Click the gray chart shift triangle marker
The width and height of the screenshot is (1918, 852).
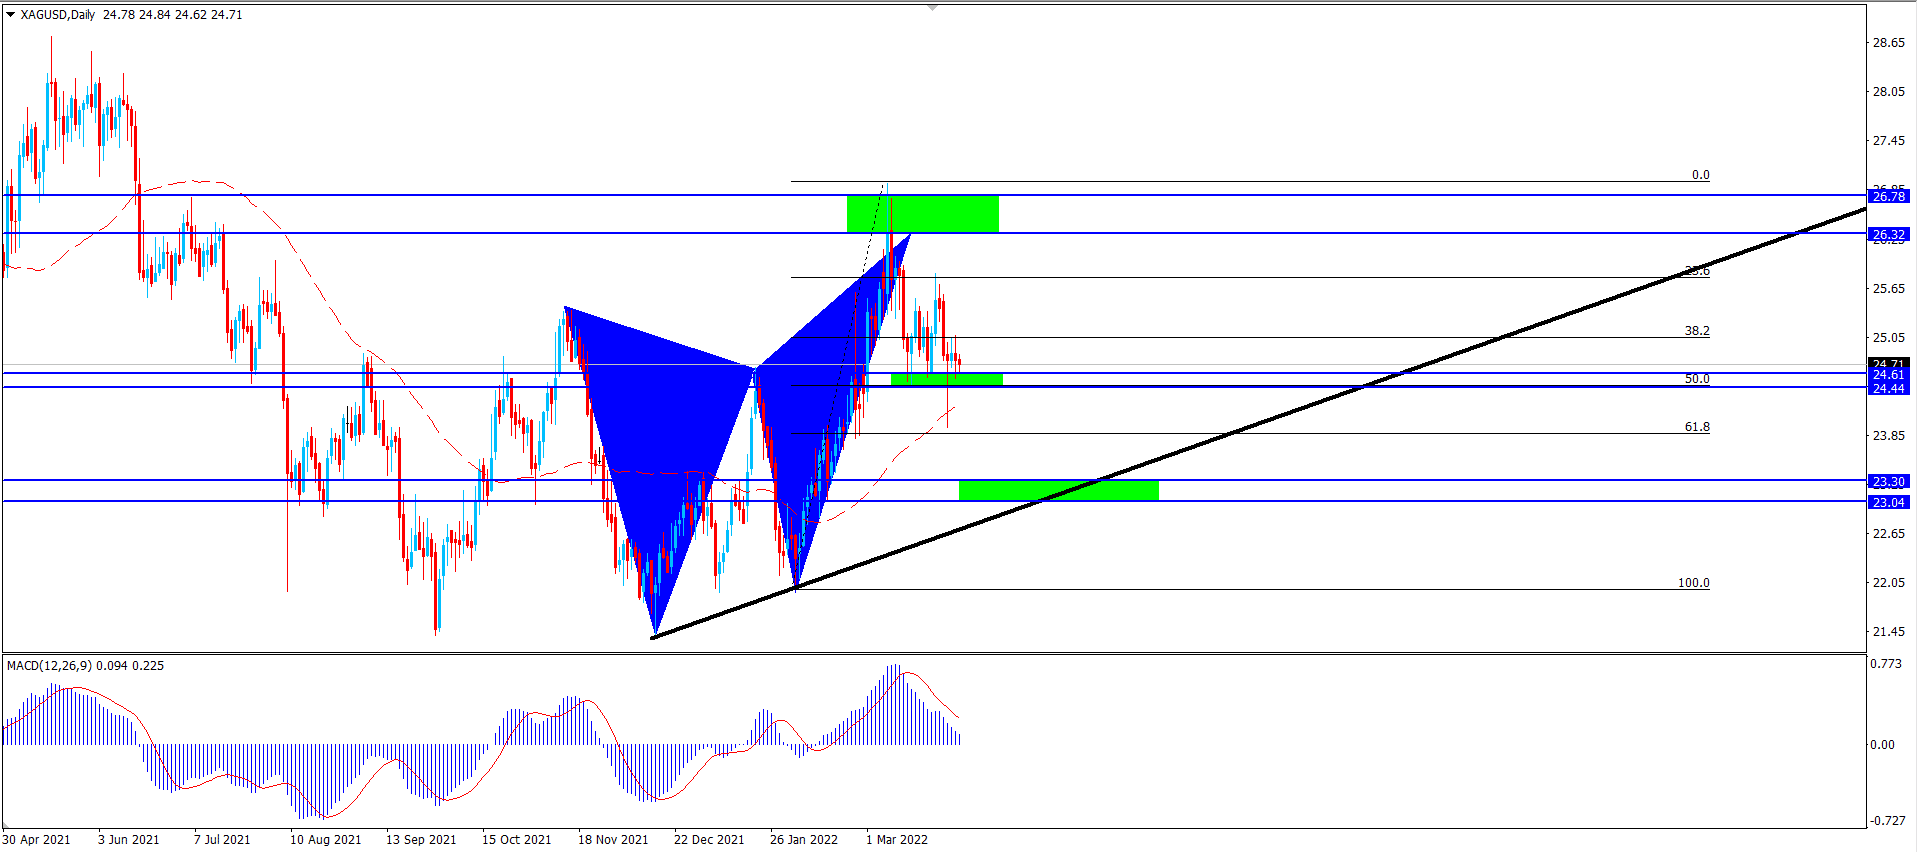932,8
